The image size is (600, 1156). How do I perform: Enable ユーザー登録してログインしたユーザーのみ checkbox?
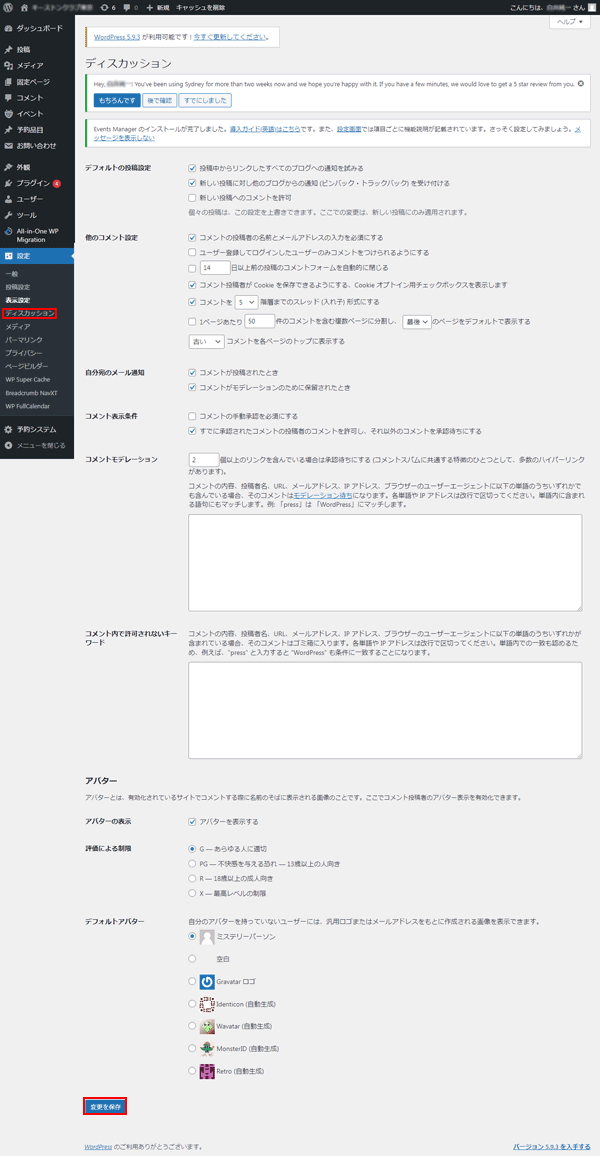click(192, 252)
